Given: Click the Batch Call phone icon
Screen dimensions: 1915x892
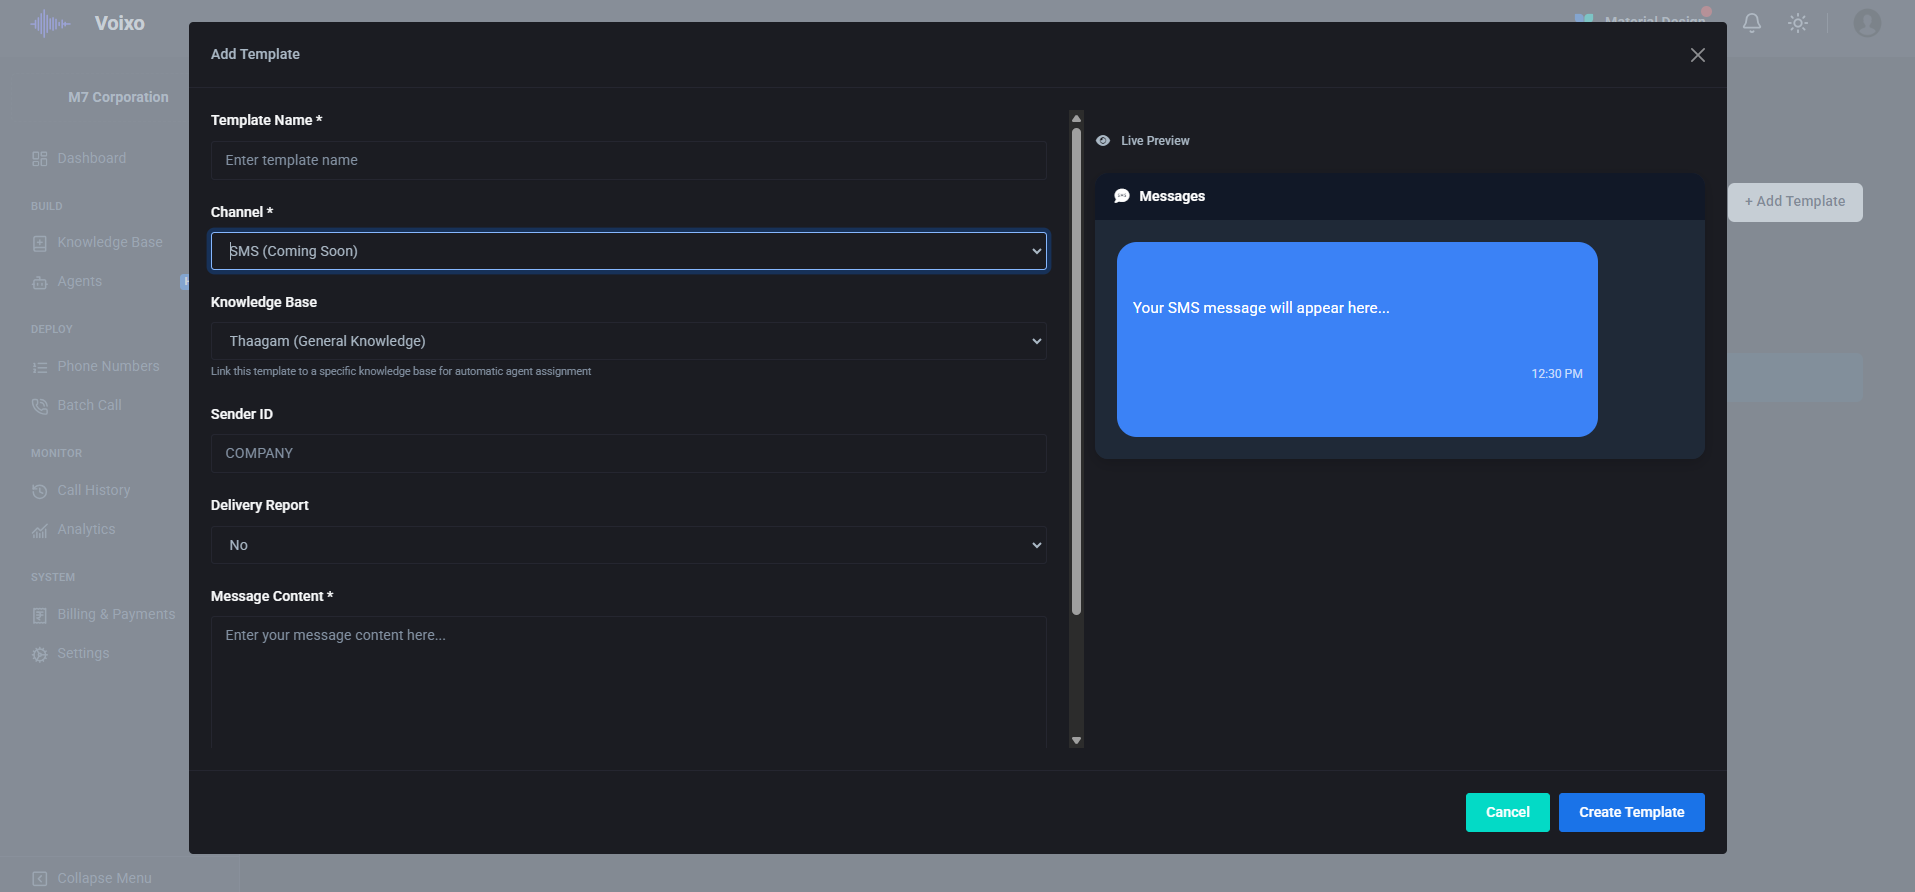Looking at the screenshot, I should 40,406.
